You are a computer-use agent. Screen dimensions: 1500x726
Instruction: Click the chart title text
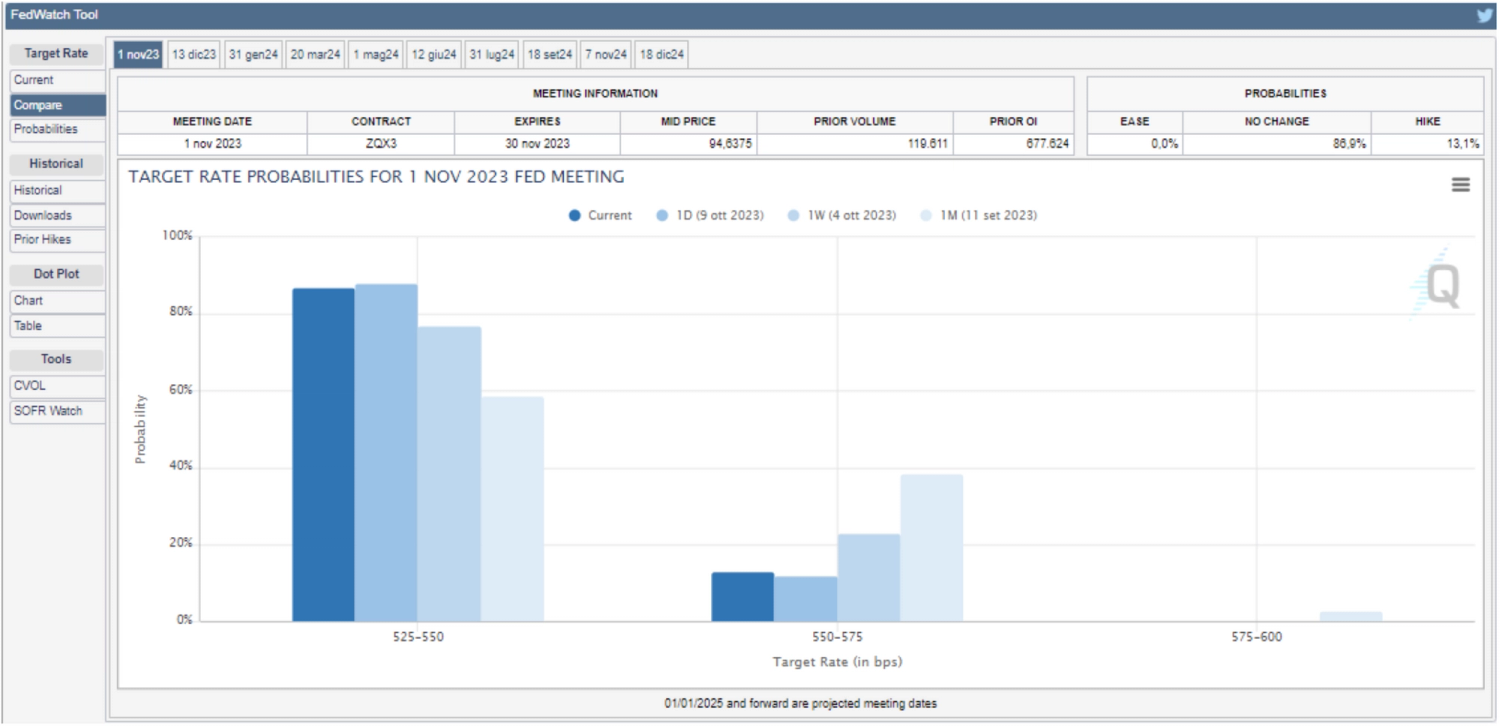376,177
